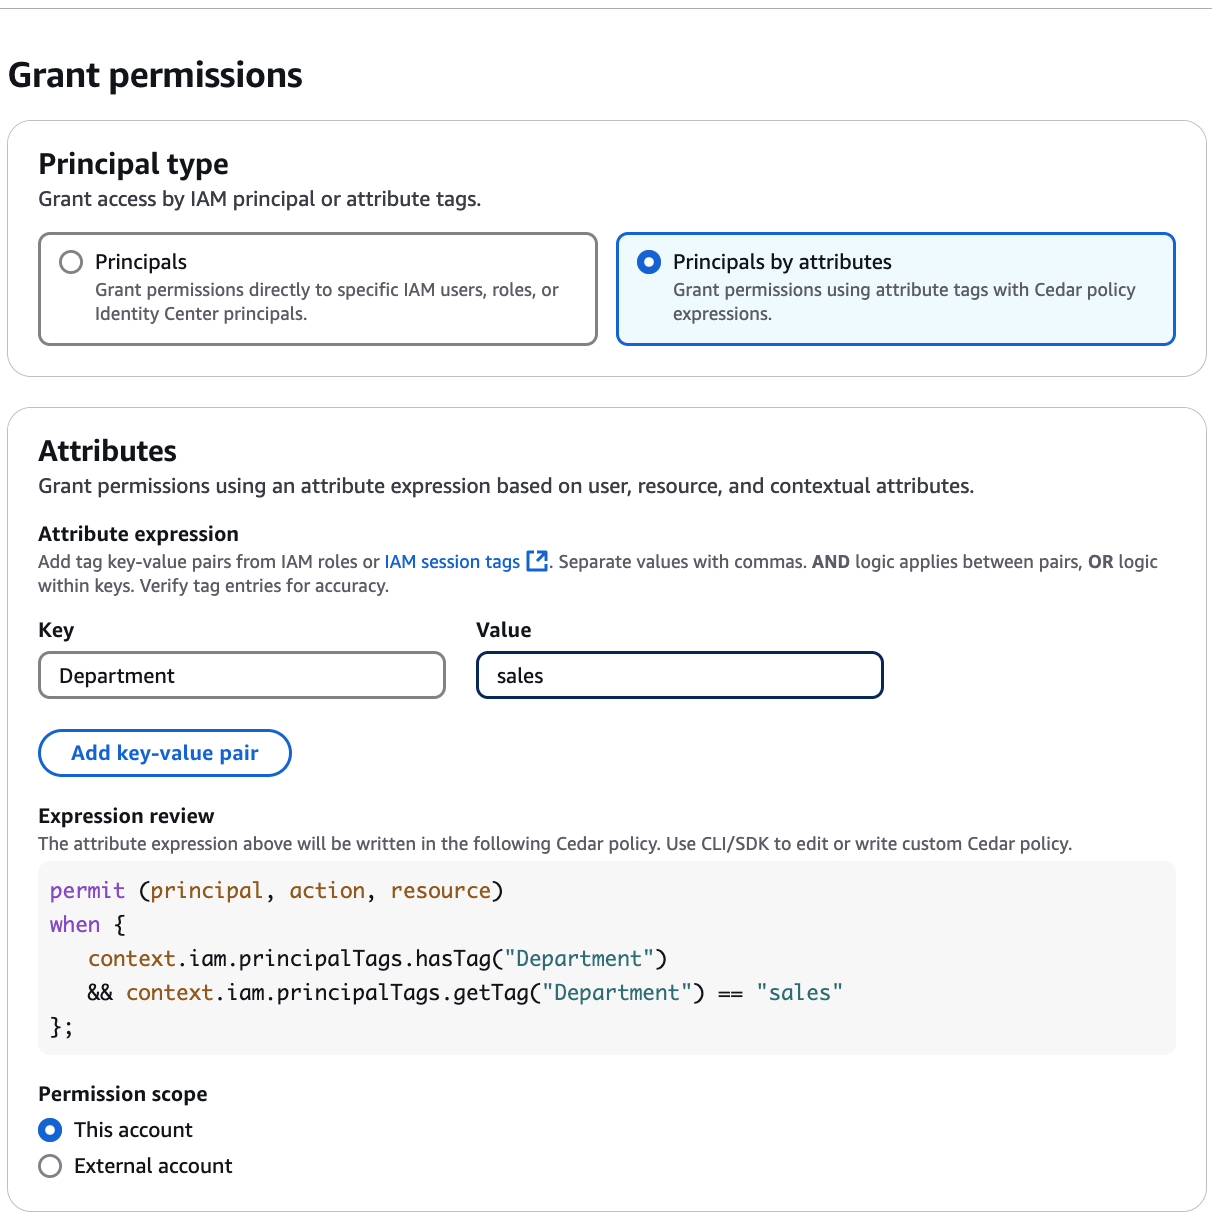Click inside the Department key field
Screen dimensions: 1212x1218
tap(240, 675)
